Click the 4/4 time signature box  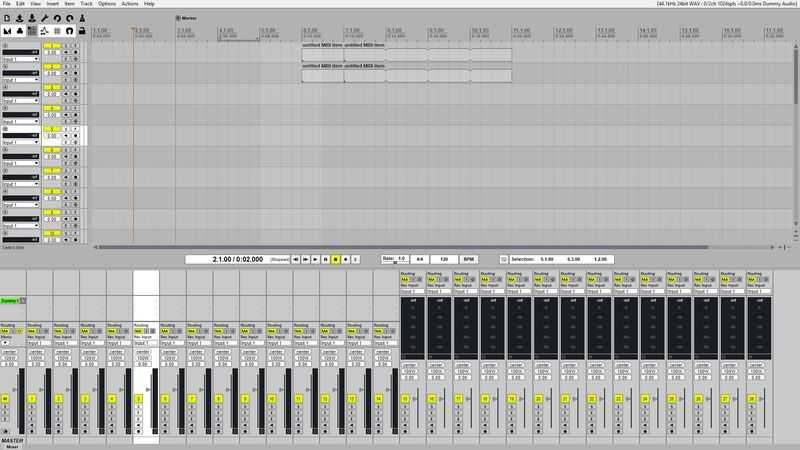coord(419,259)
